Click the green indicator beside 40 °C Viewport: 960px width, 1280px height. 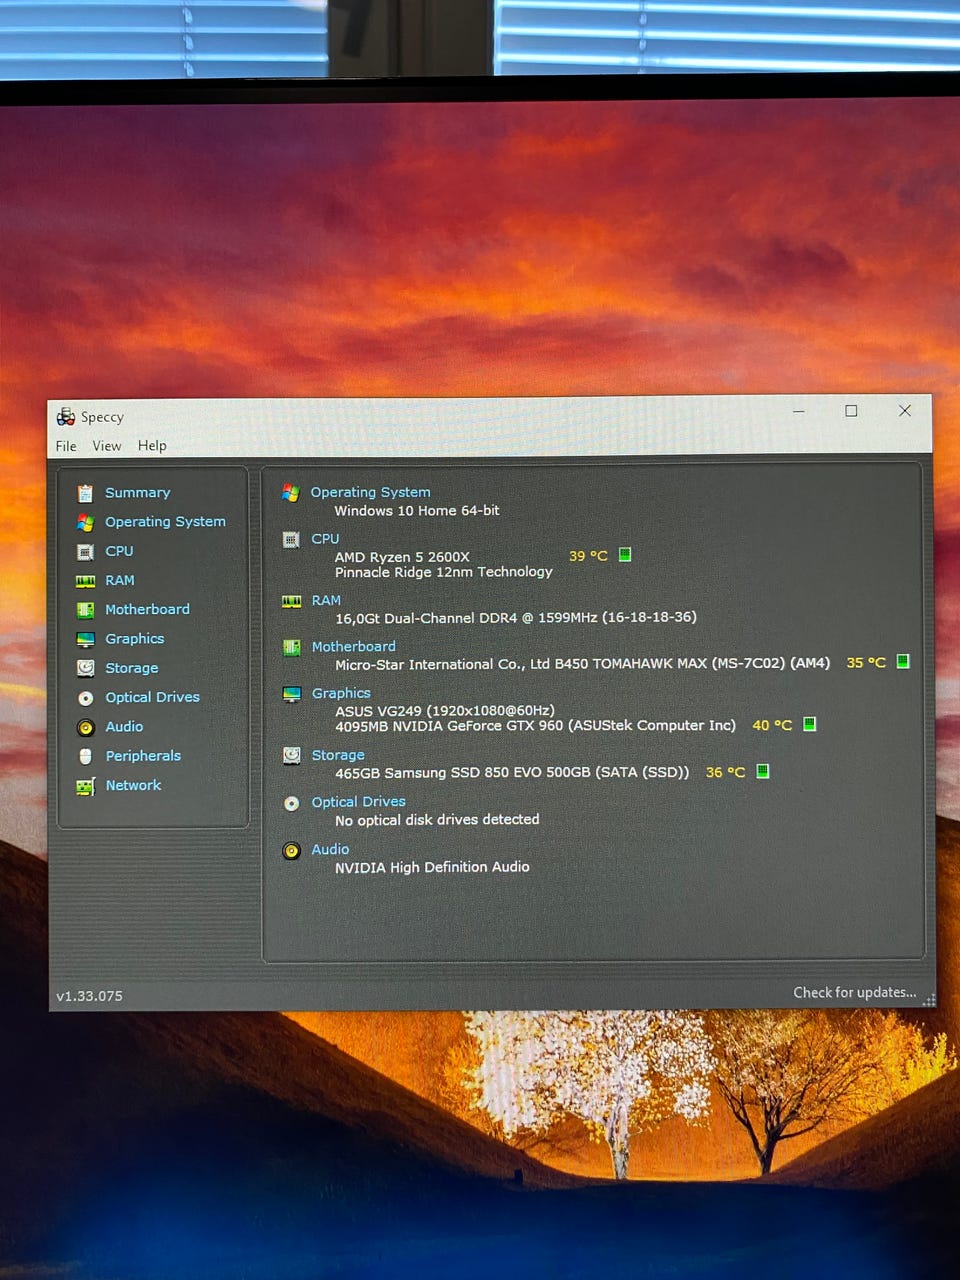click(810, 724)
